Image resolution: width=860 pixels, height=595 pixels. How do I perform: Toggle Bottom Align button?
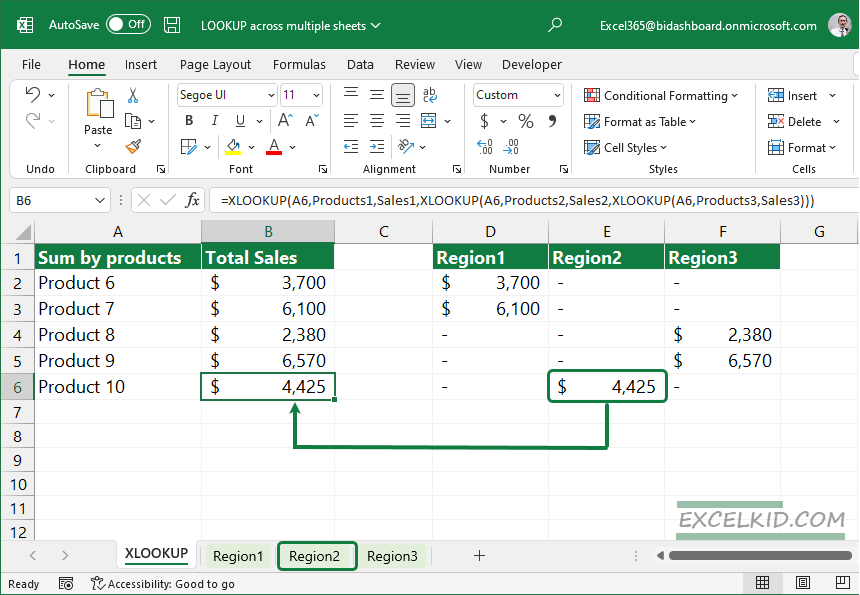(403, 95)
